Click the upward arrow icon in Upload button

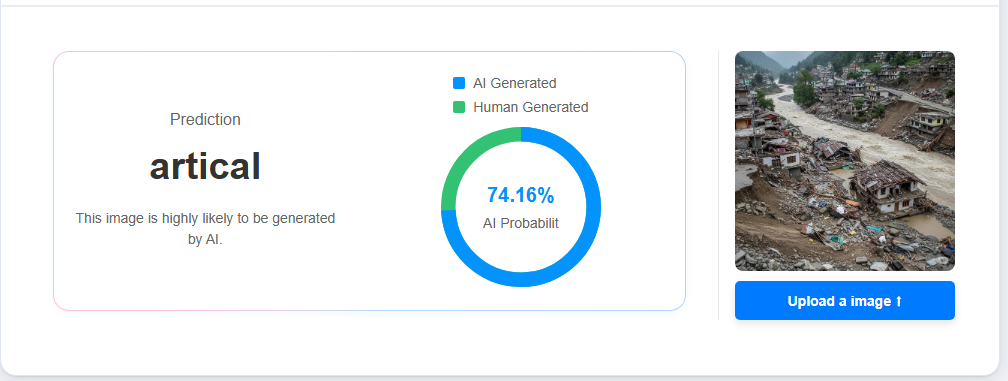[898, 301]
